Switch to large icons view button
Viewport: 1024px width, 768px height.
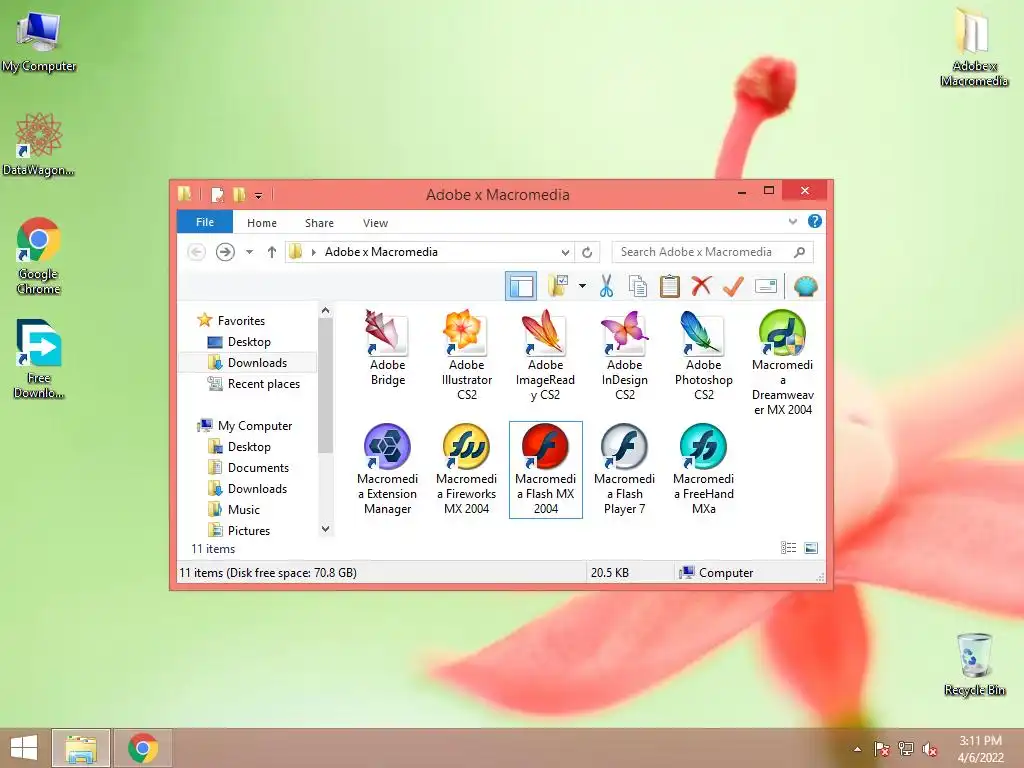[x=811, y=548]
